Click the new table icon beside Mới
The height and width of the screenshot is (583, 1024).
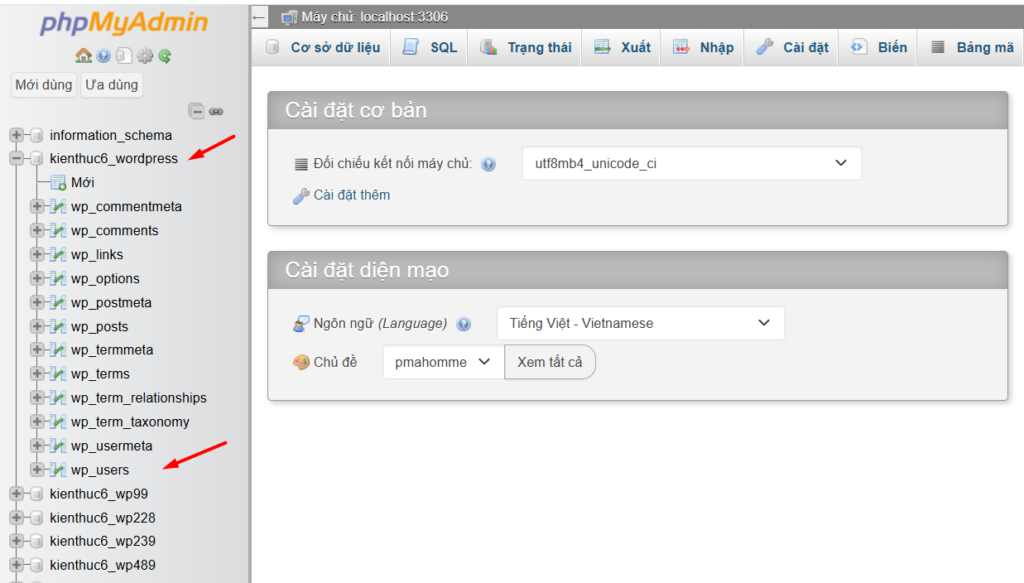58,183
